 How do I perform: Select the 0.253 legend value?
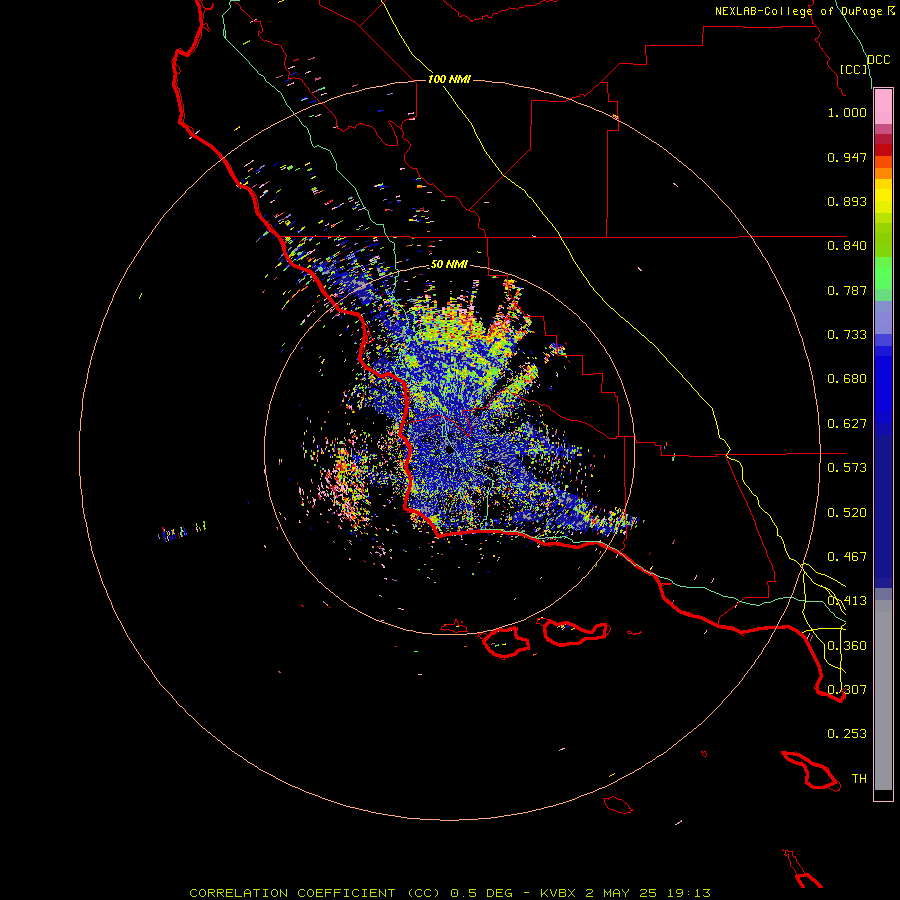(847, 734)
